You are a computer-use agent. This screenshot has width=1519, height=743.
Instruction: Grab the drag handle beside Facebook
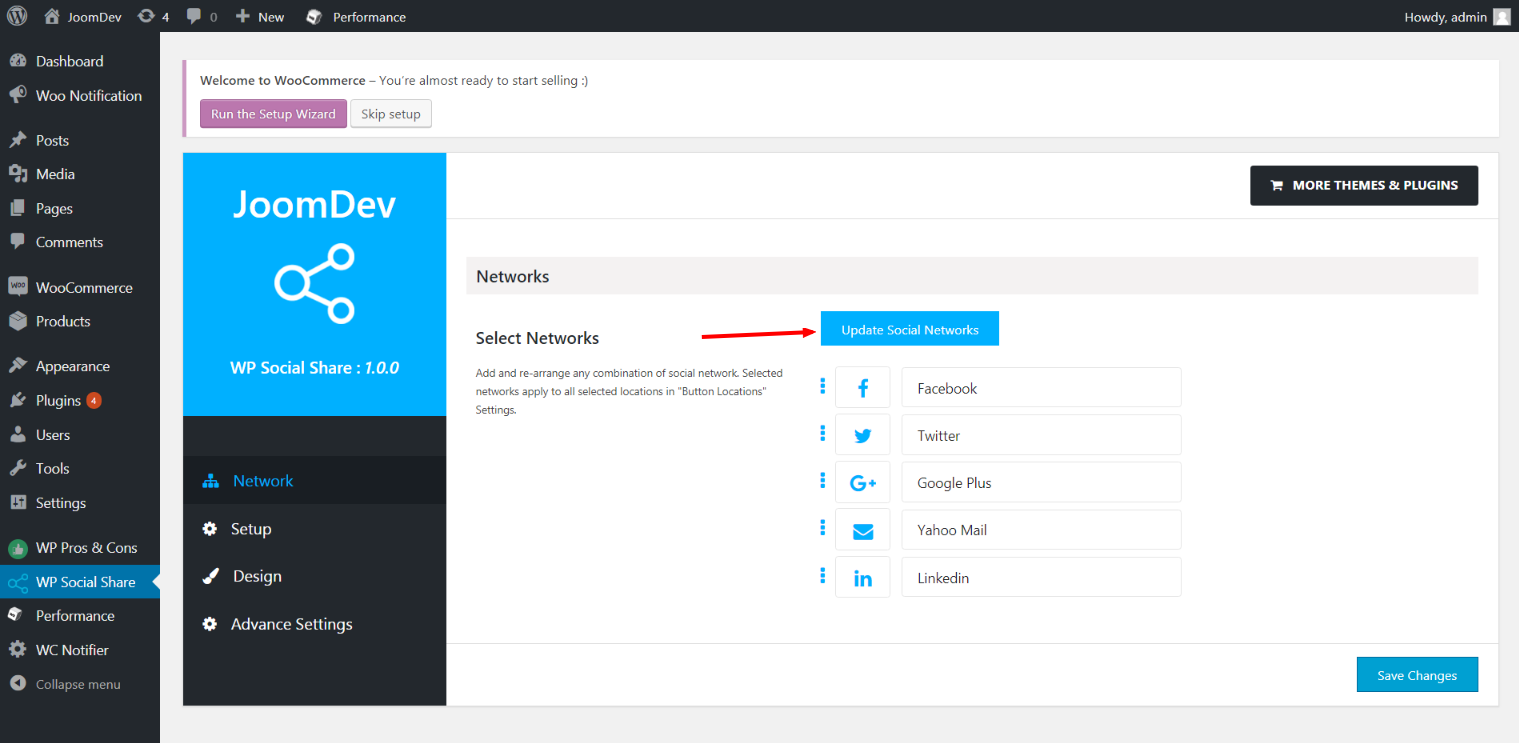pos(823,385)
